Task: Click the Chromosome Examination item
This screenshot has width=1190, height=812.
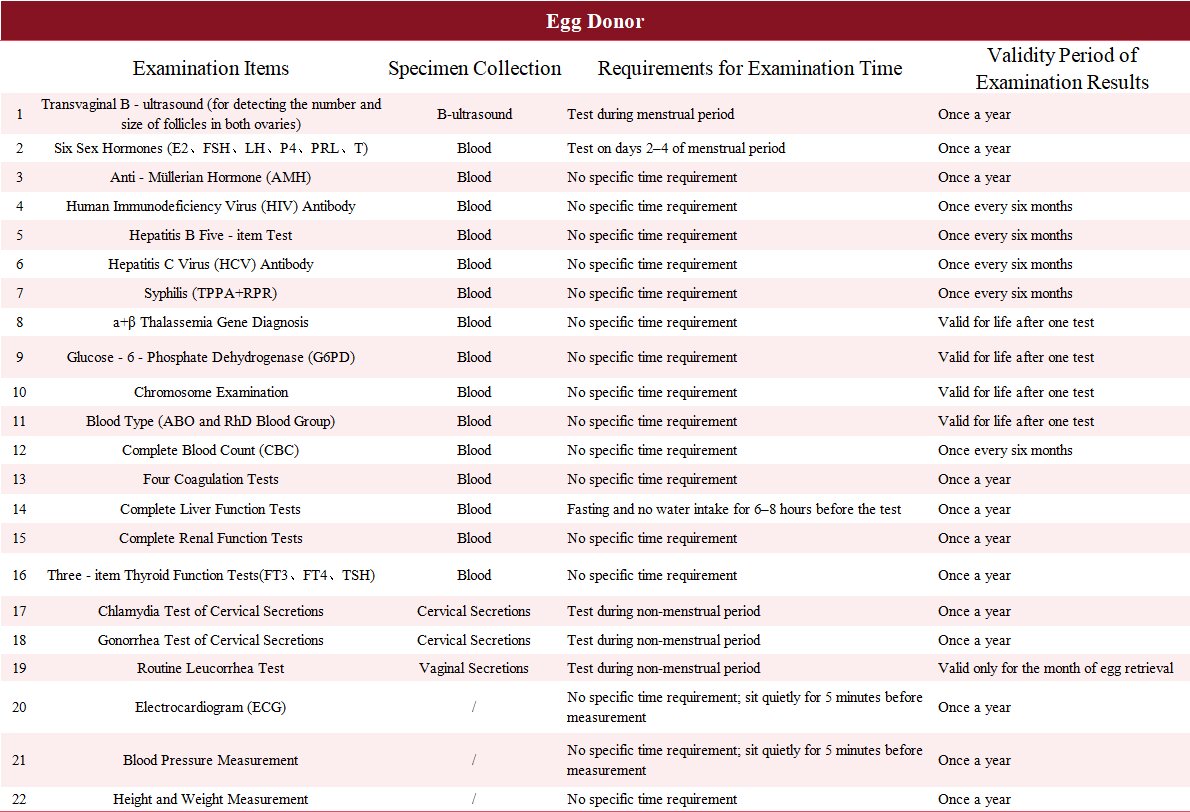Action: 211,392
